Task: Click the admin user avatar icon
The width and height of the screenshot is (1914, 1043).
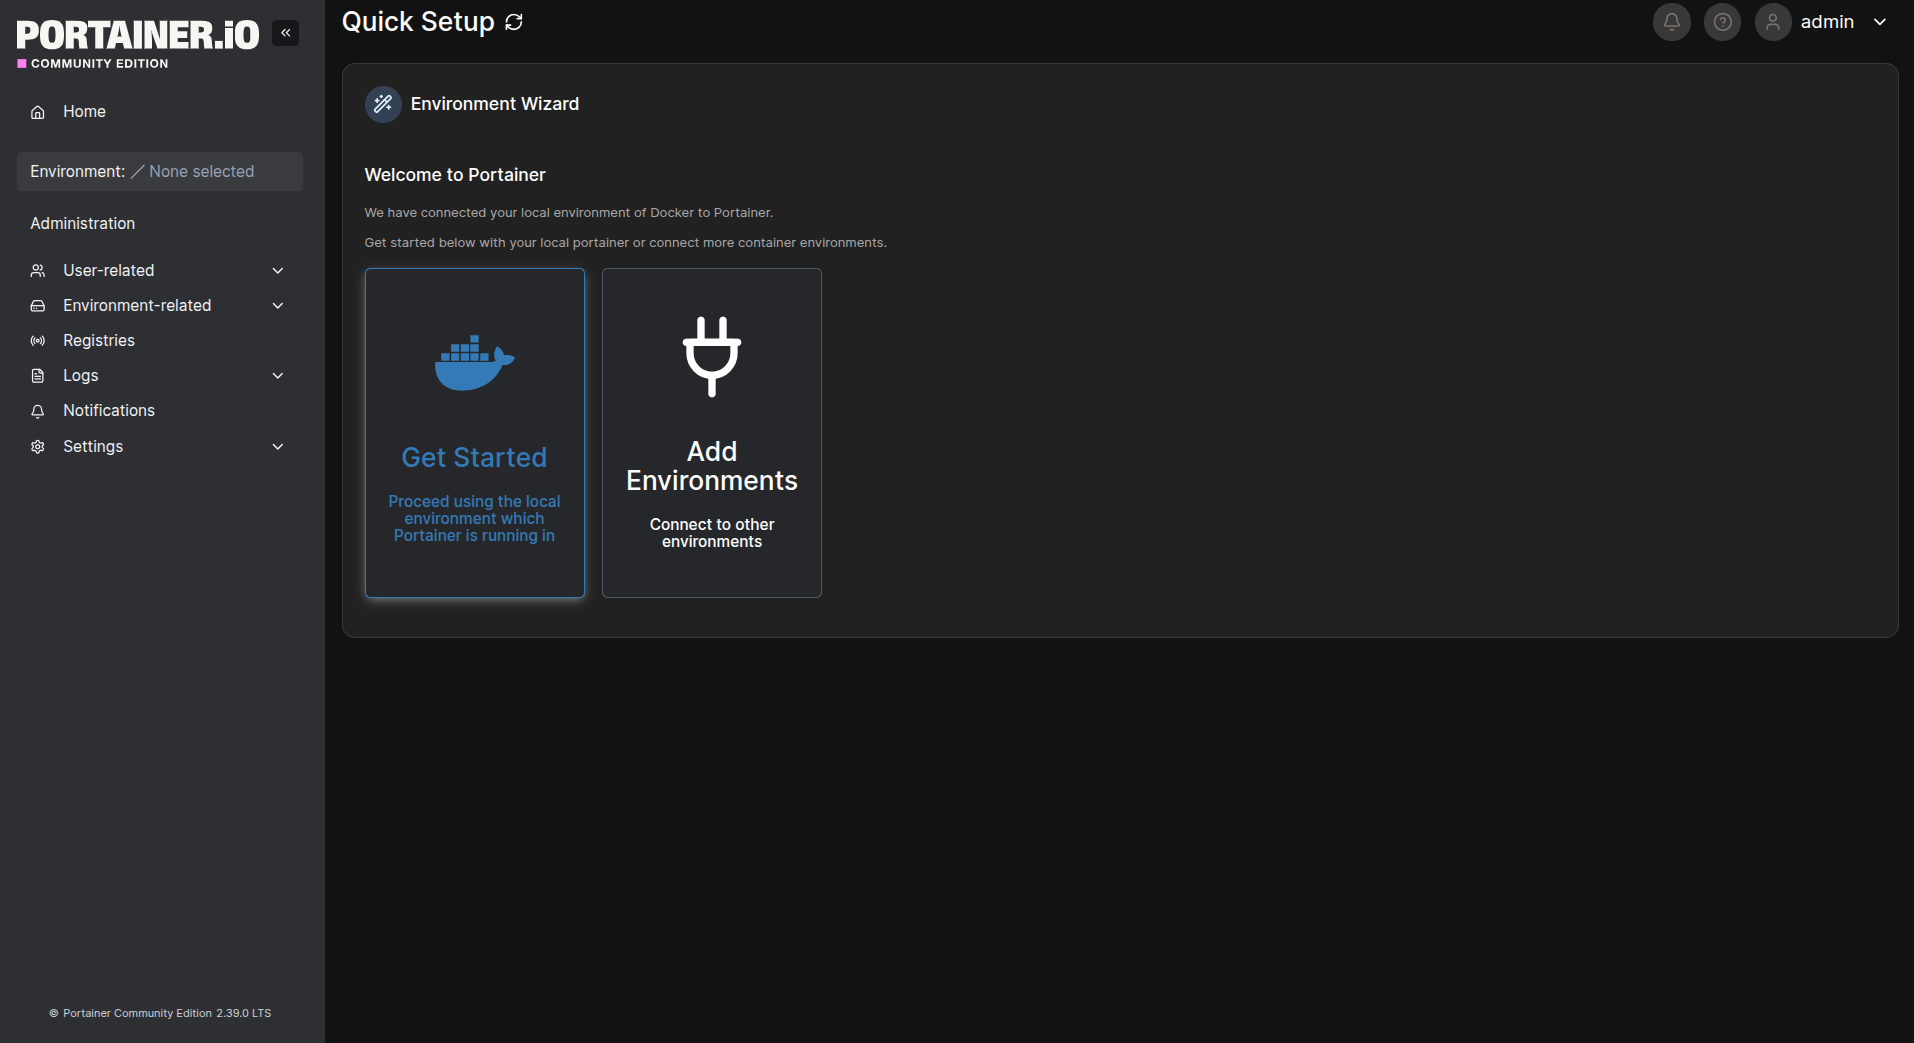Action: (x=1773, y=22)
